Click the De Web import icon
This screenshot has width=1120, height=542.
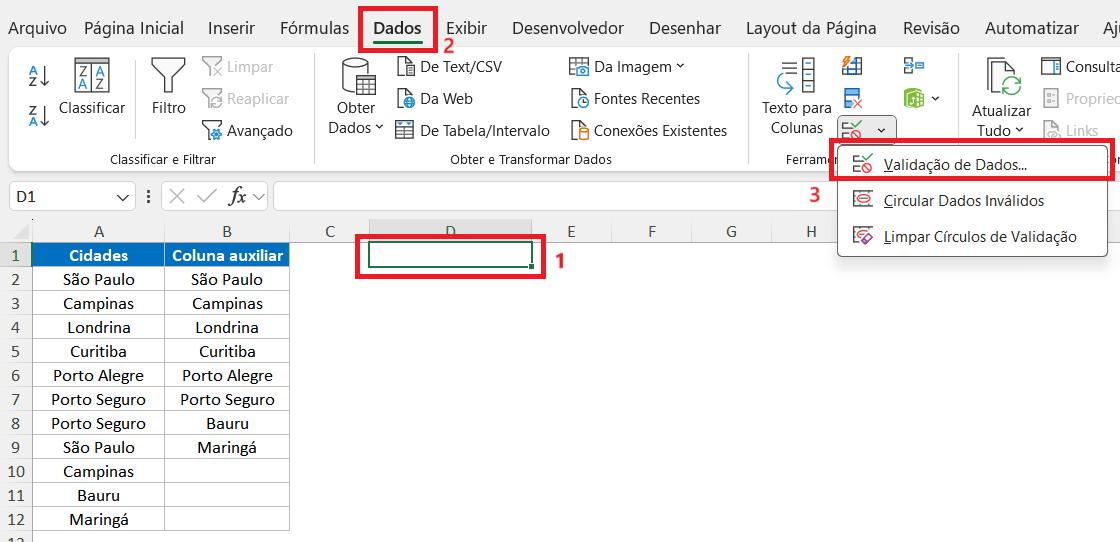point(406,99)
